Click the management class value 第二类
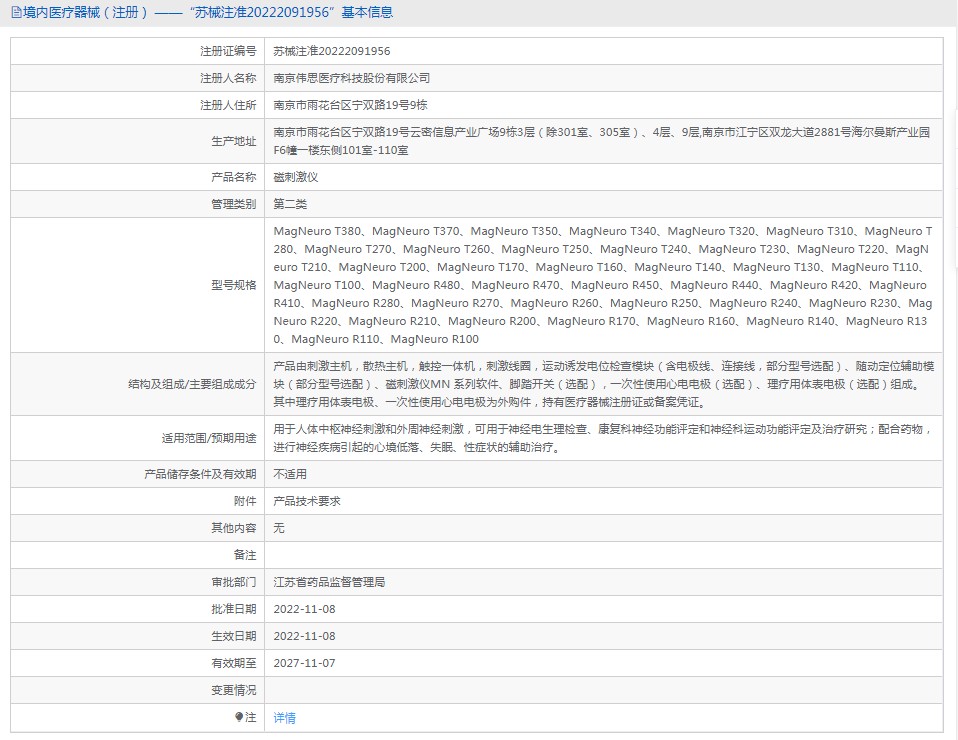 coord(290,204)
